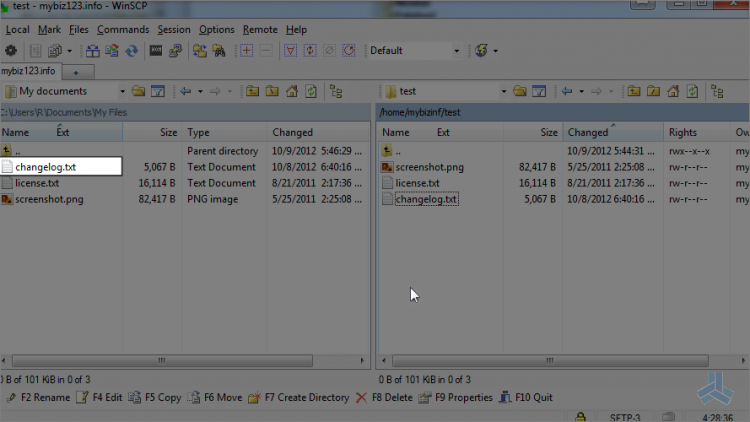The height and width of the screenshot is (422, 750).
Task: Click the F5 Copy button
Action: click(155, 398)
